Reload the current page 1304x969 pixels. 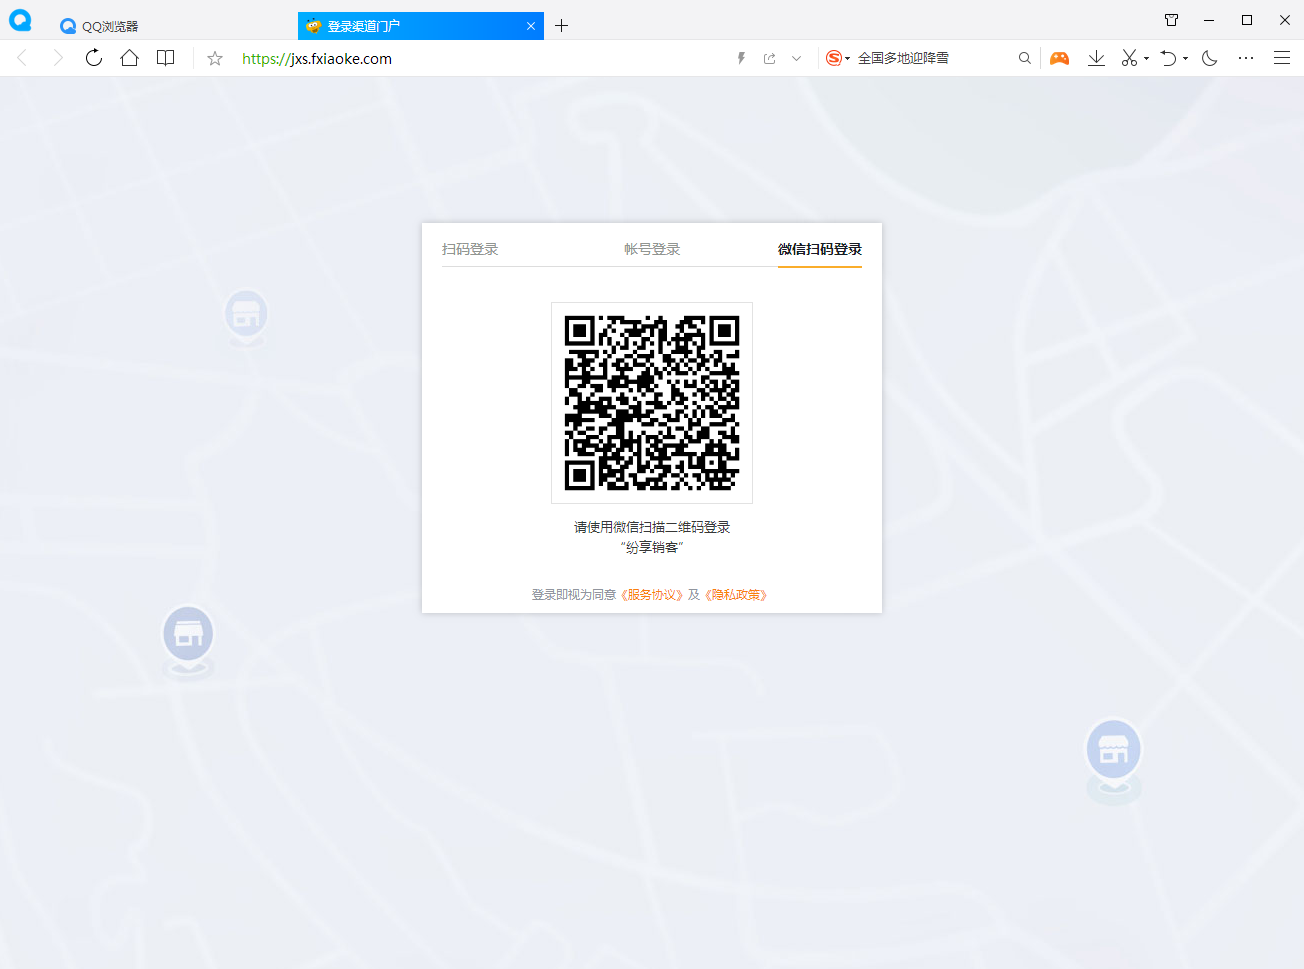[x=94, y=58]
